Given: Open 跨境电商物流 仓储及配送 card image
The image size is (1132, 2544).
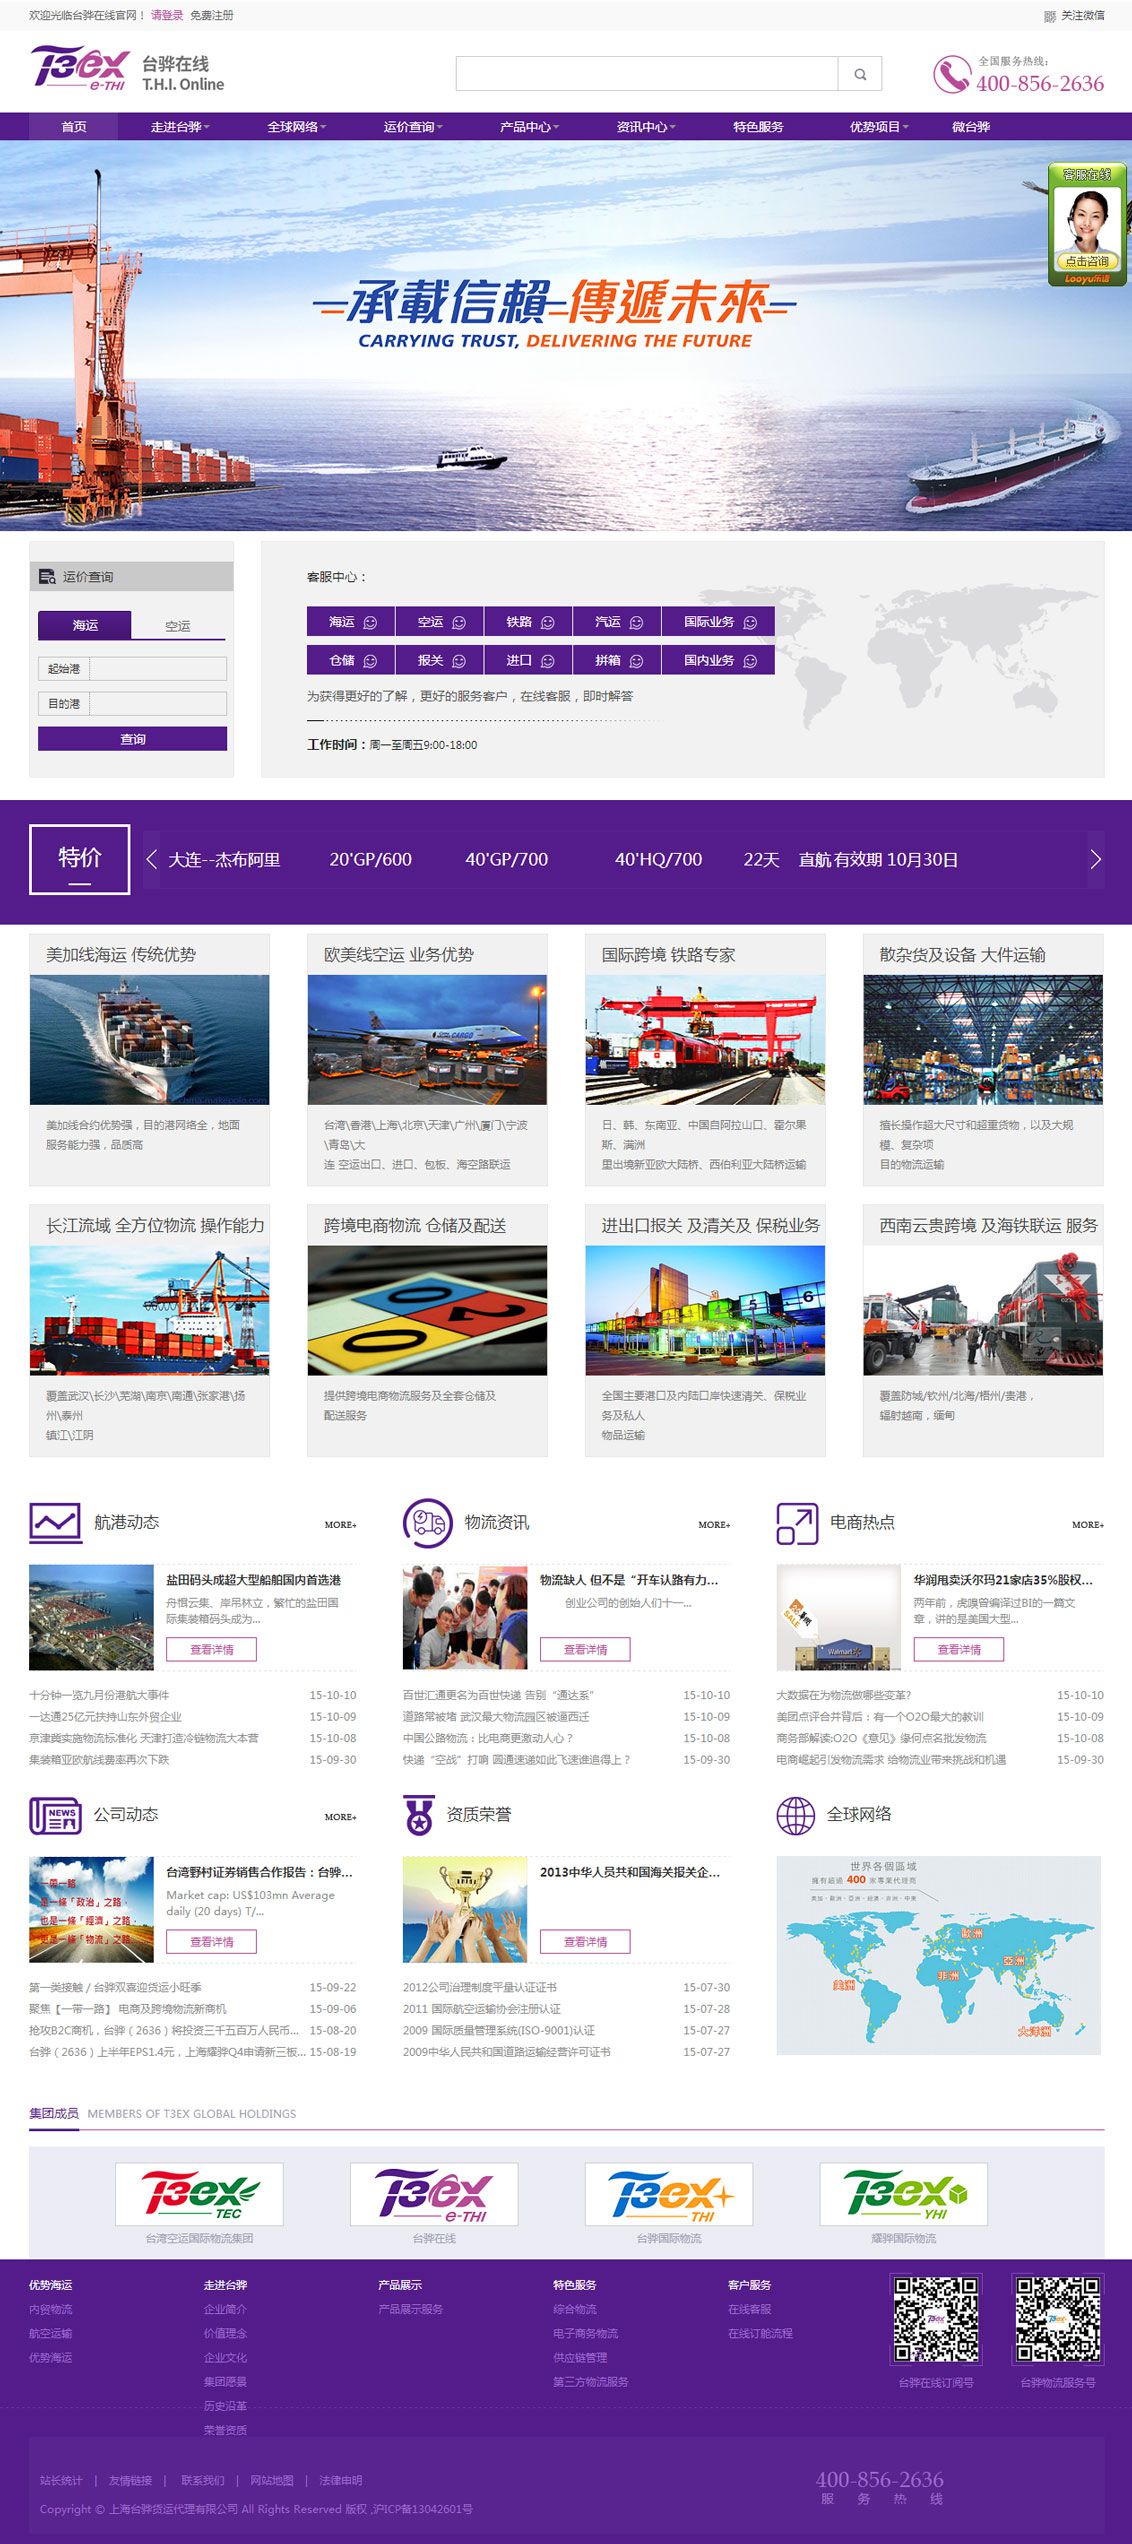Looking at the screenshot, I should click(427, 1310).
